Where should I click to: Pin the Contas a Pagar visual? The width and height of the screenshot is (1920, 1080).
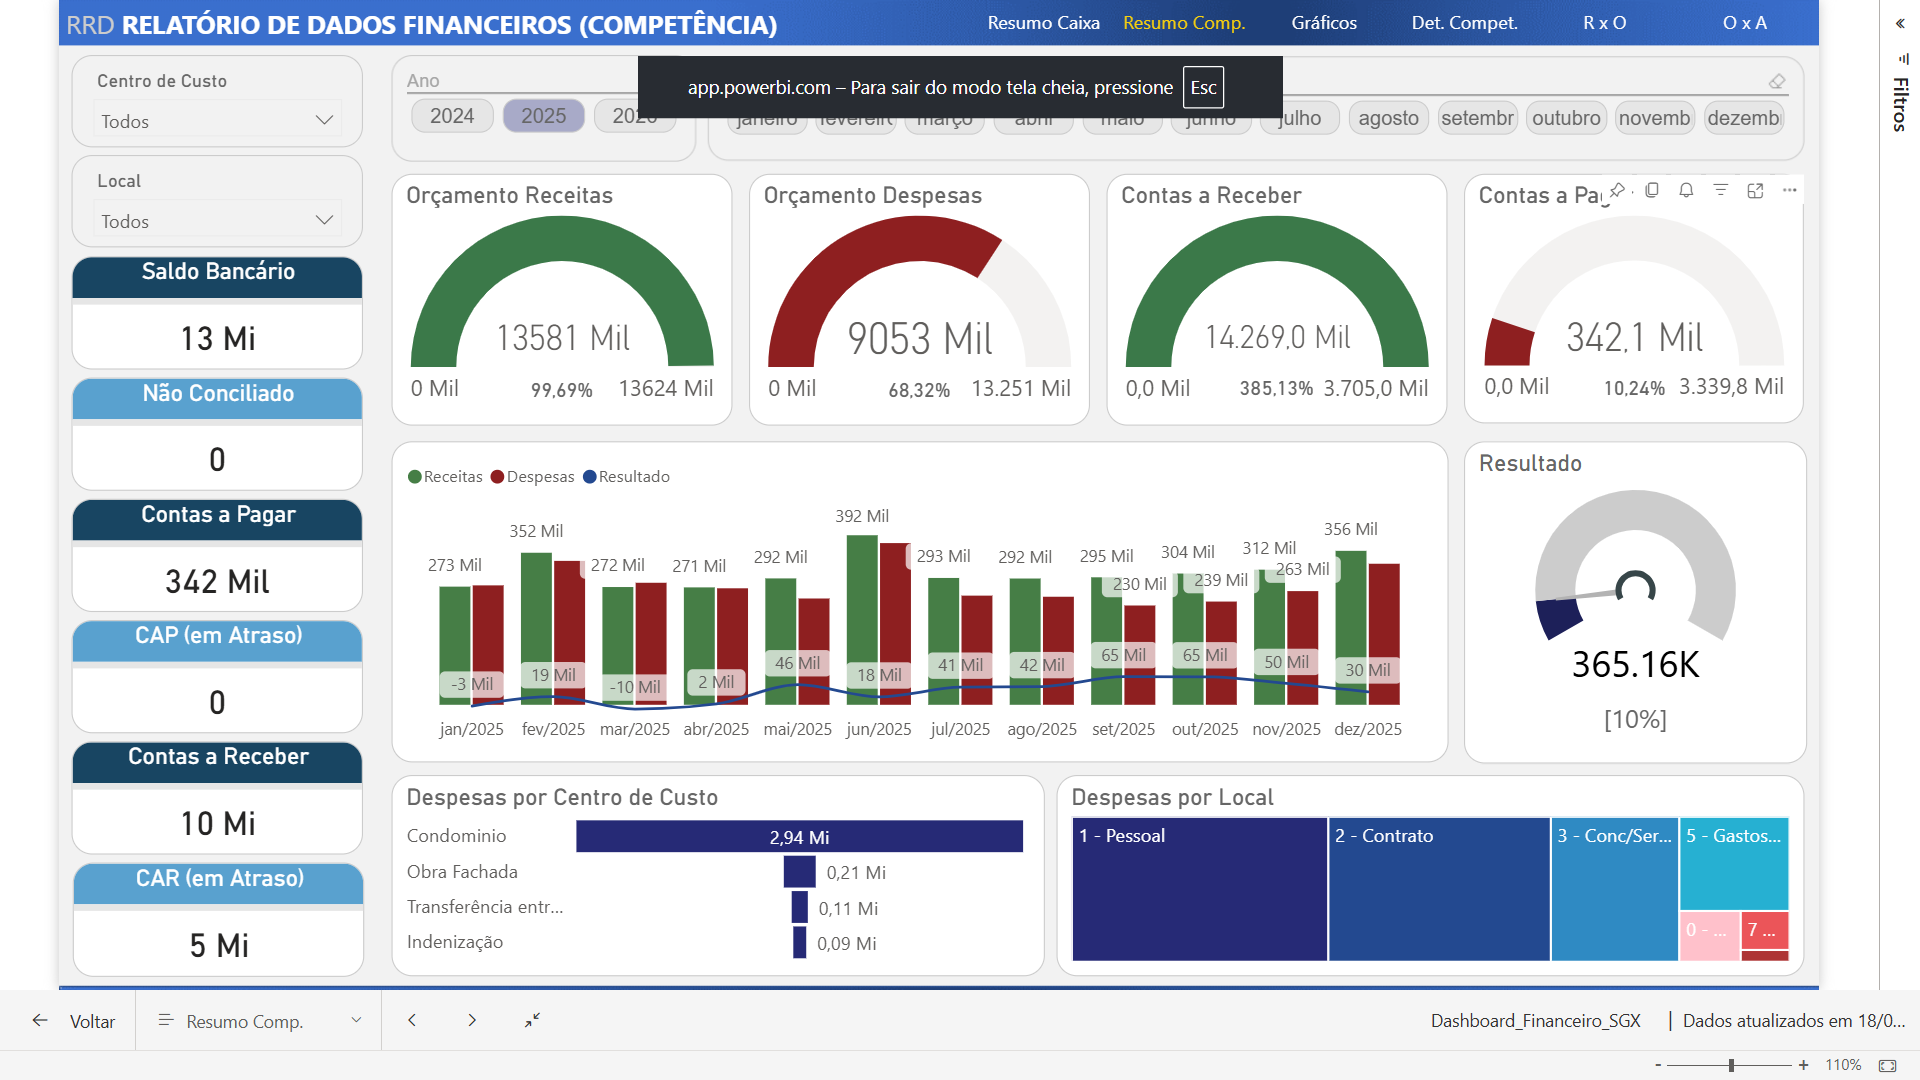1617,190
